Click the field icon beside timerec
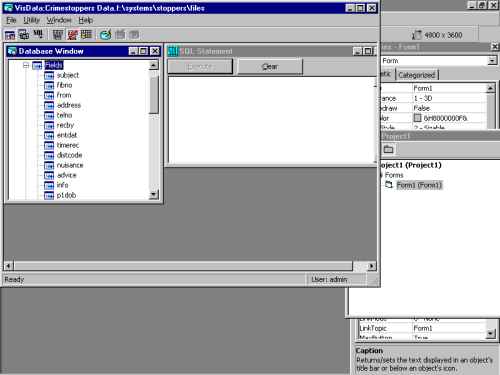Screen dimensions: 500x375 (x=49, y=146)
